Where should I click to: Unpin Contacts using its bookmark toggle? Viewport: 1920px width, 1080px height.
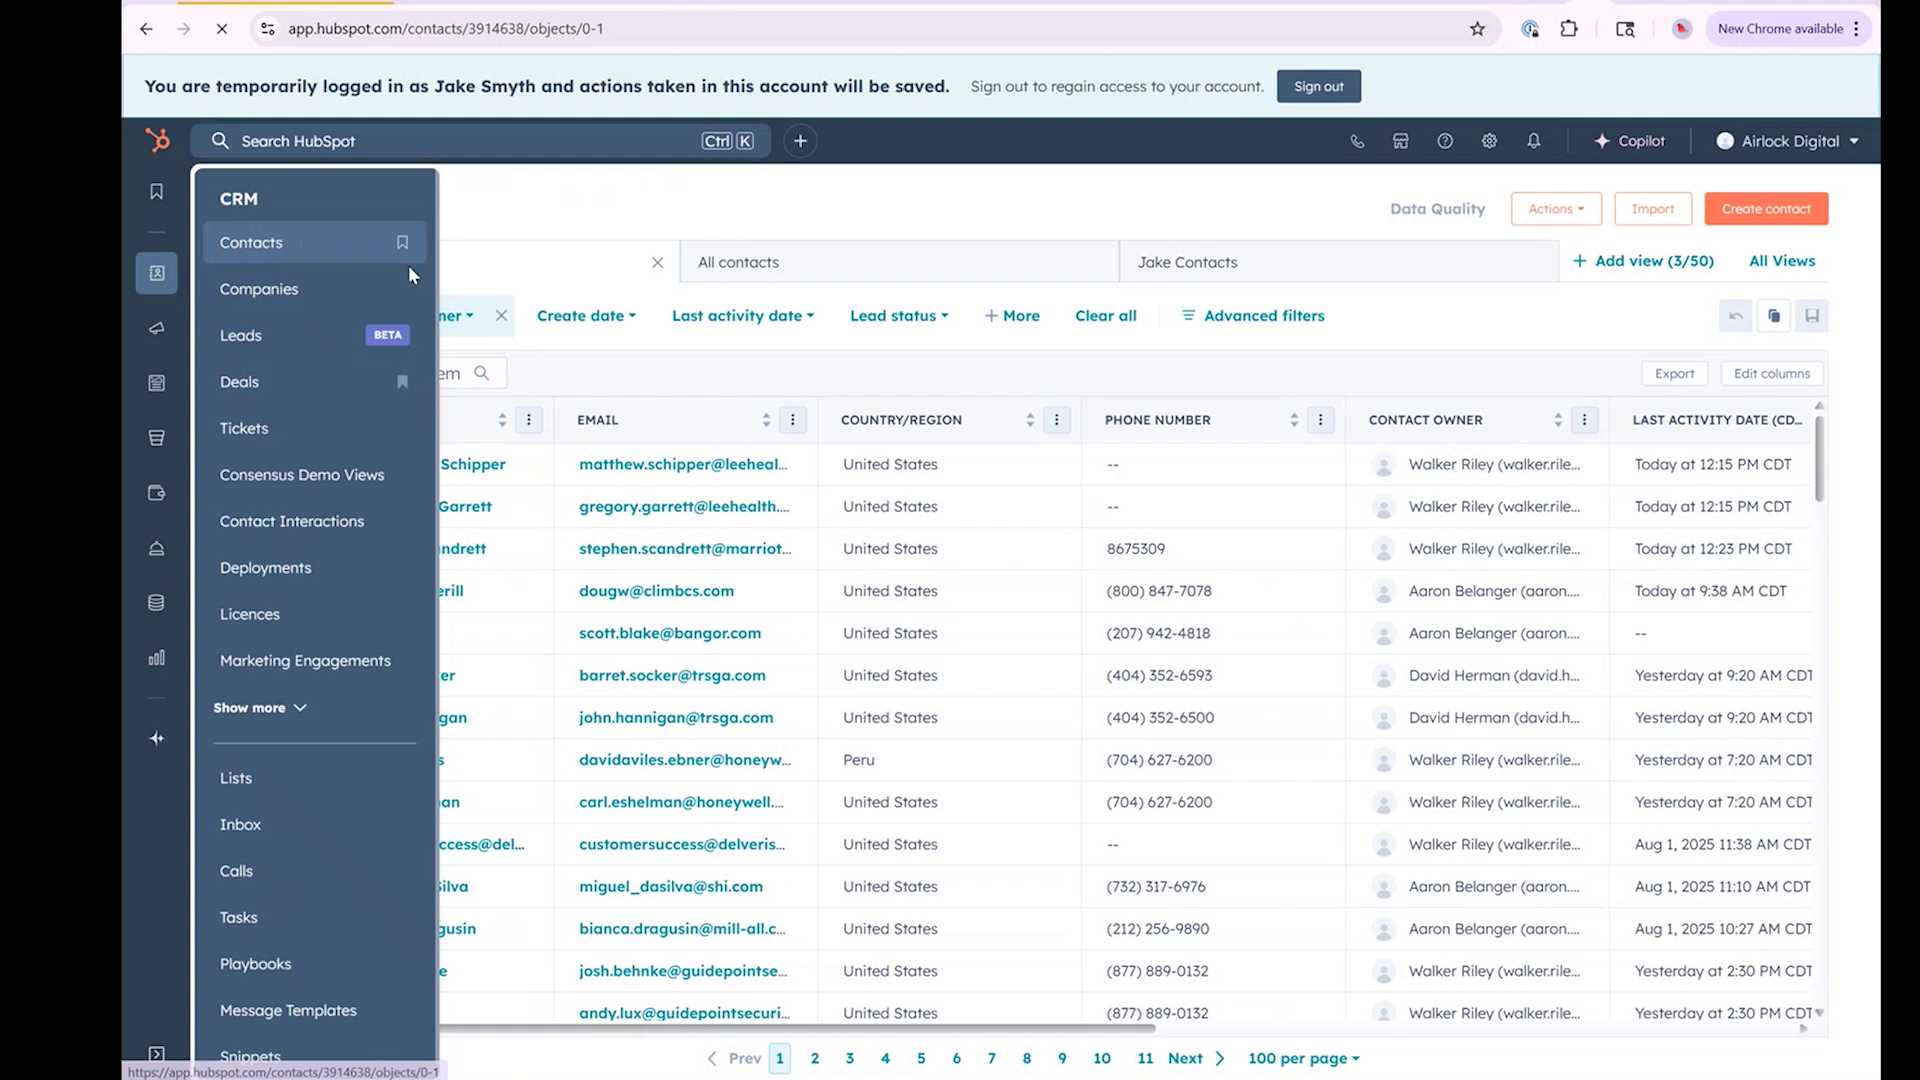(x=402, y=242)
